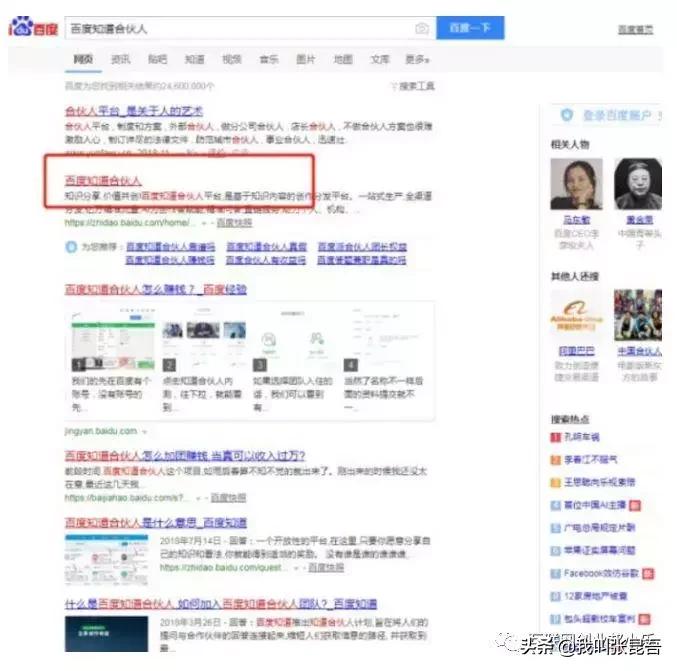Viewport: 677px width, 671px height.
Task: Open hot search 首位中国AI主播
Action: 595,505
